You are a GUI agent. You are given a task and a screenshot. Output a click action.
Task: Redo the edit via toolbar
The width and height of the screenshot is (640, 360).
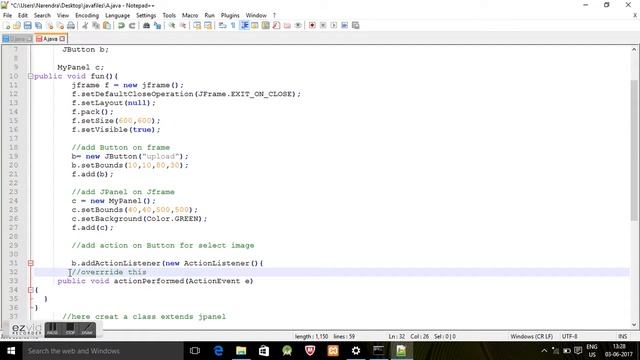tap(132, 25)
